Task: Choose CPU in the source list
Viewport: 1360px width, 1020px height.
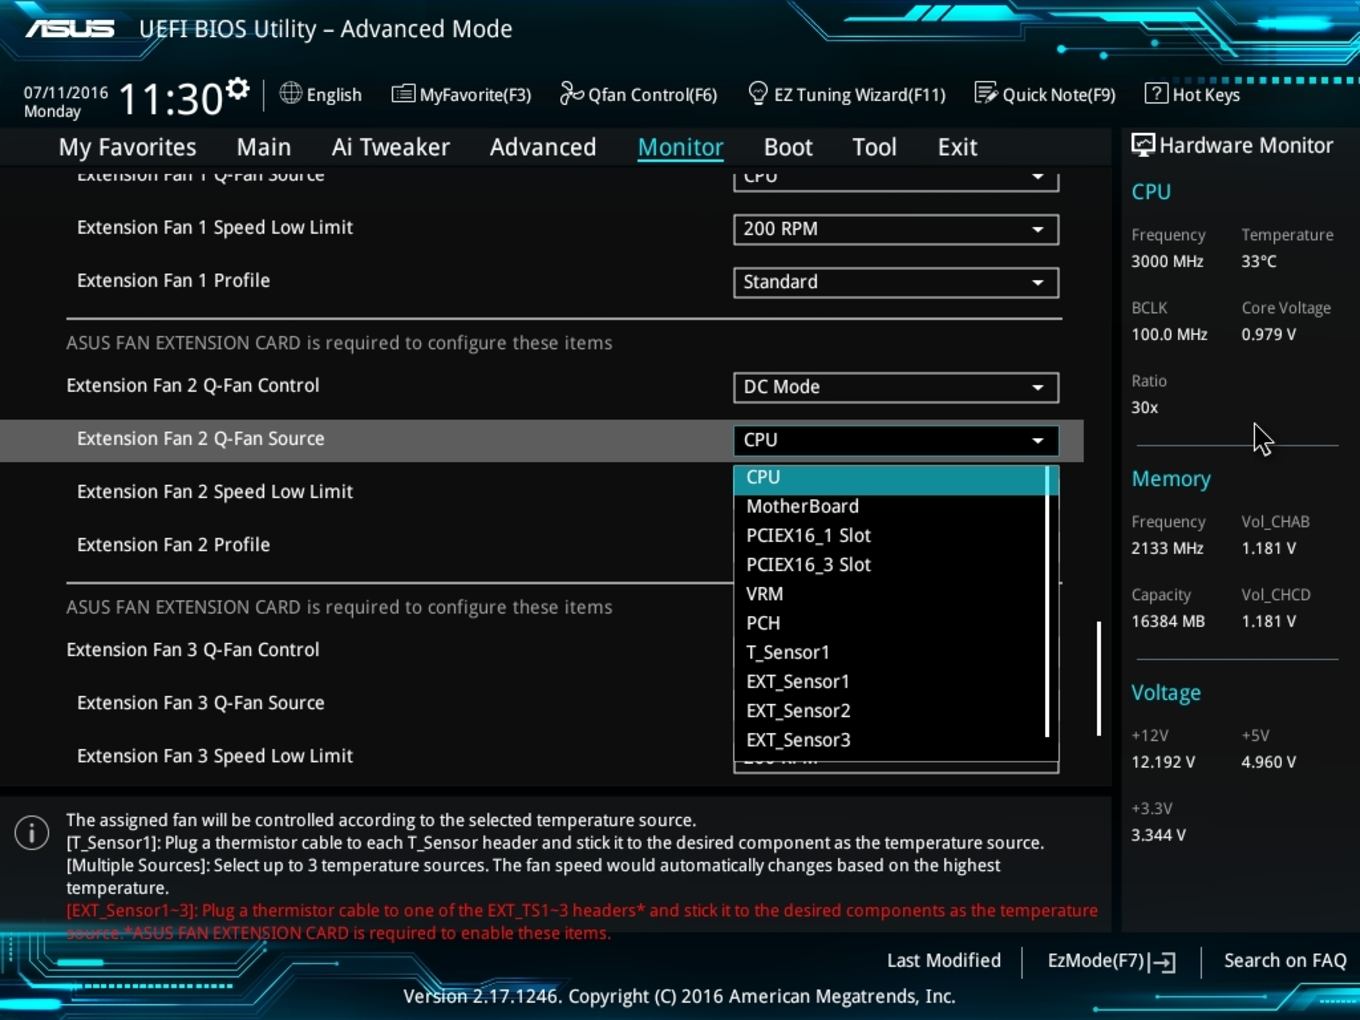Action: point(890,478)
